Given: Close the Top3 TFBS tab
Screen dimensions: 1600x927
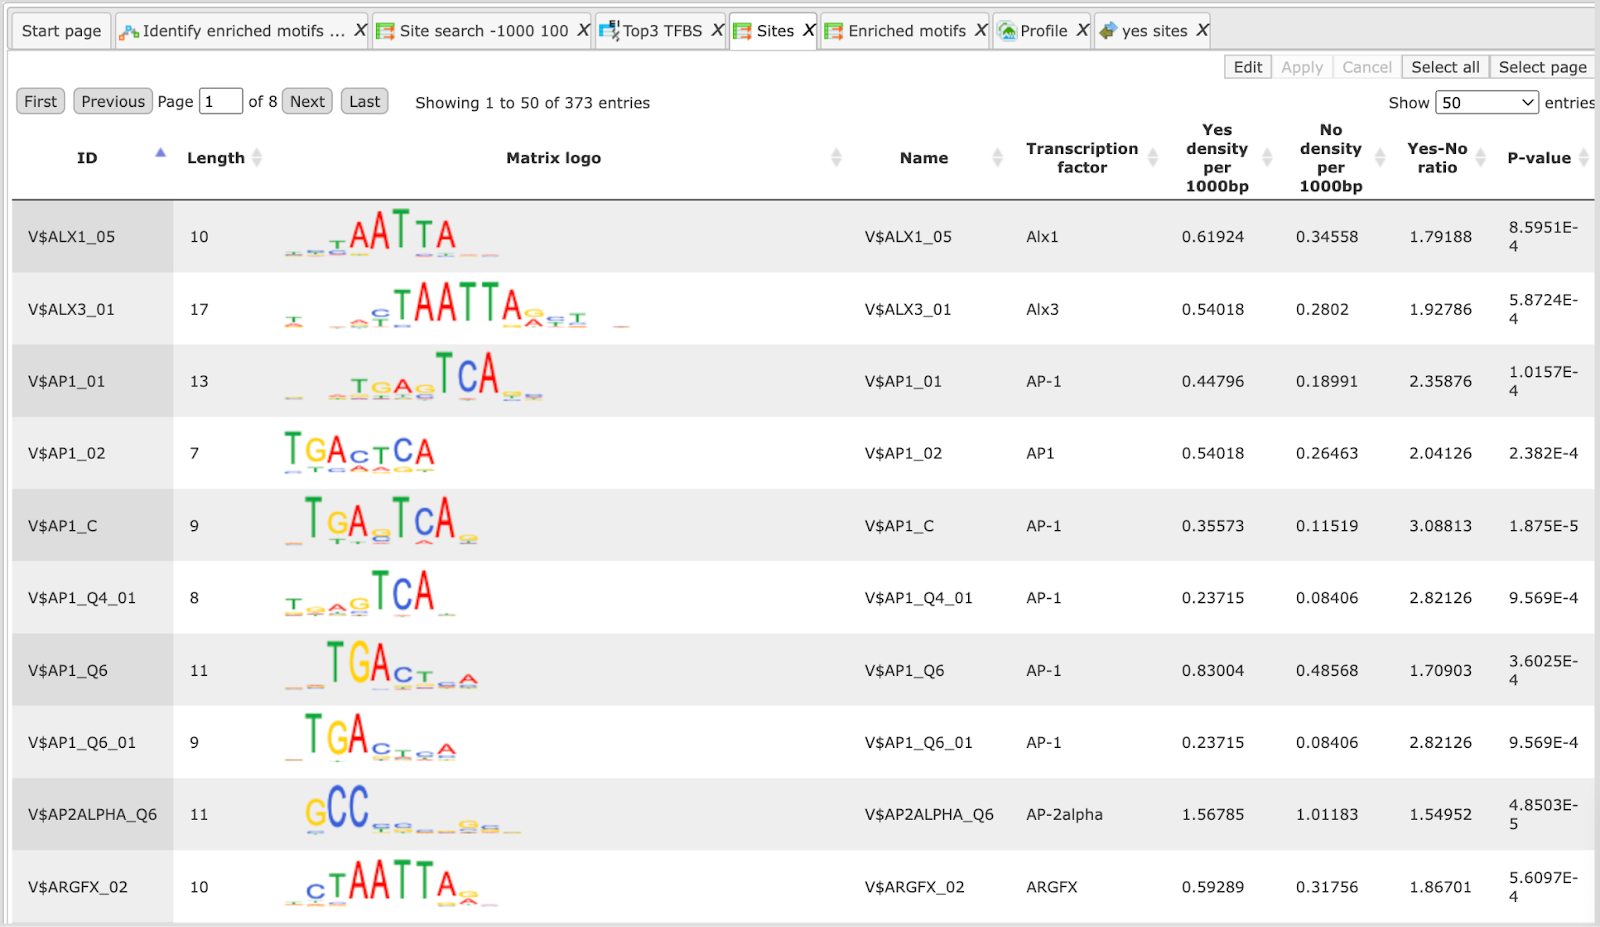Looking at the screenshot, I should pos(717,31).
